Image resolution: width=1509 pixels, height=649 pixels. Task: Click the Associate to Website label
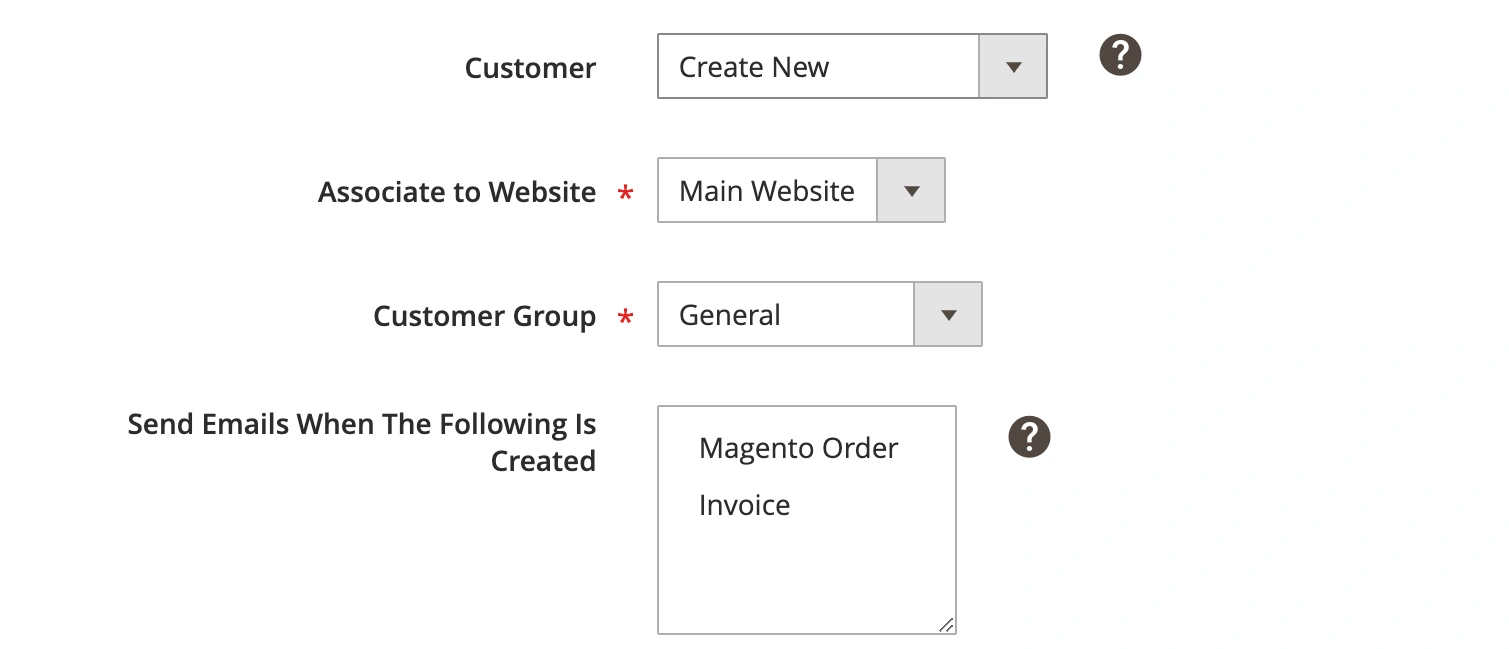(x=457, y=191)
